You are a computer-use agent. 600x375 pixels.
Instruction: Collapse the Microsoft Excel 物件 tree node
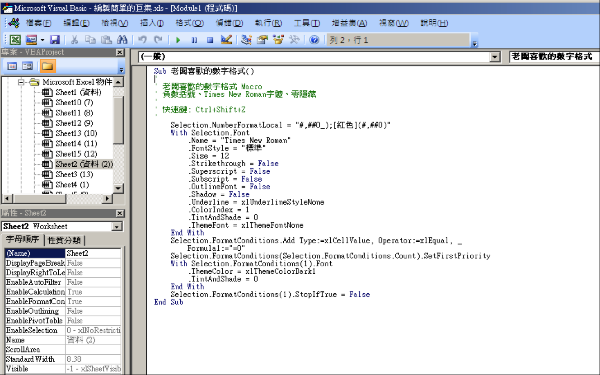coord(21,82)
